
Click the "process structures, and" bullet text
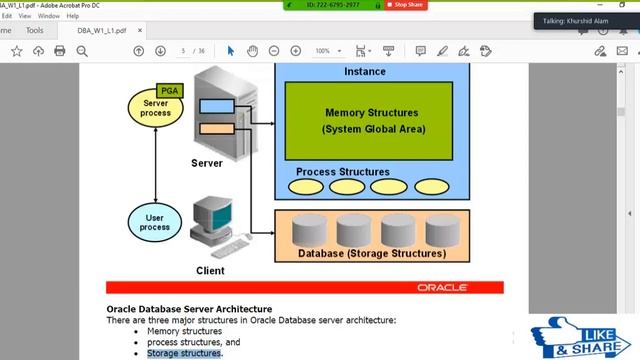[193, 342]
